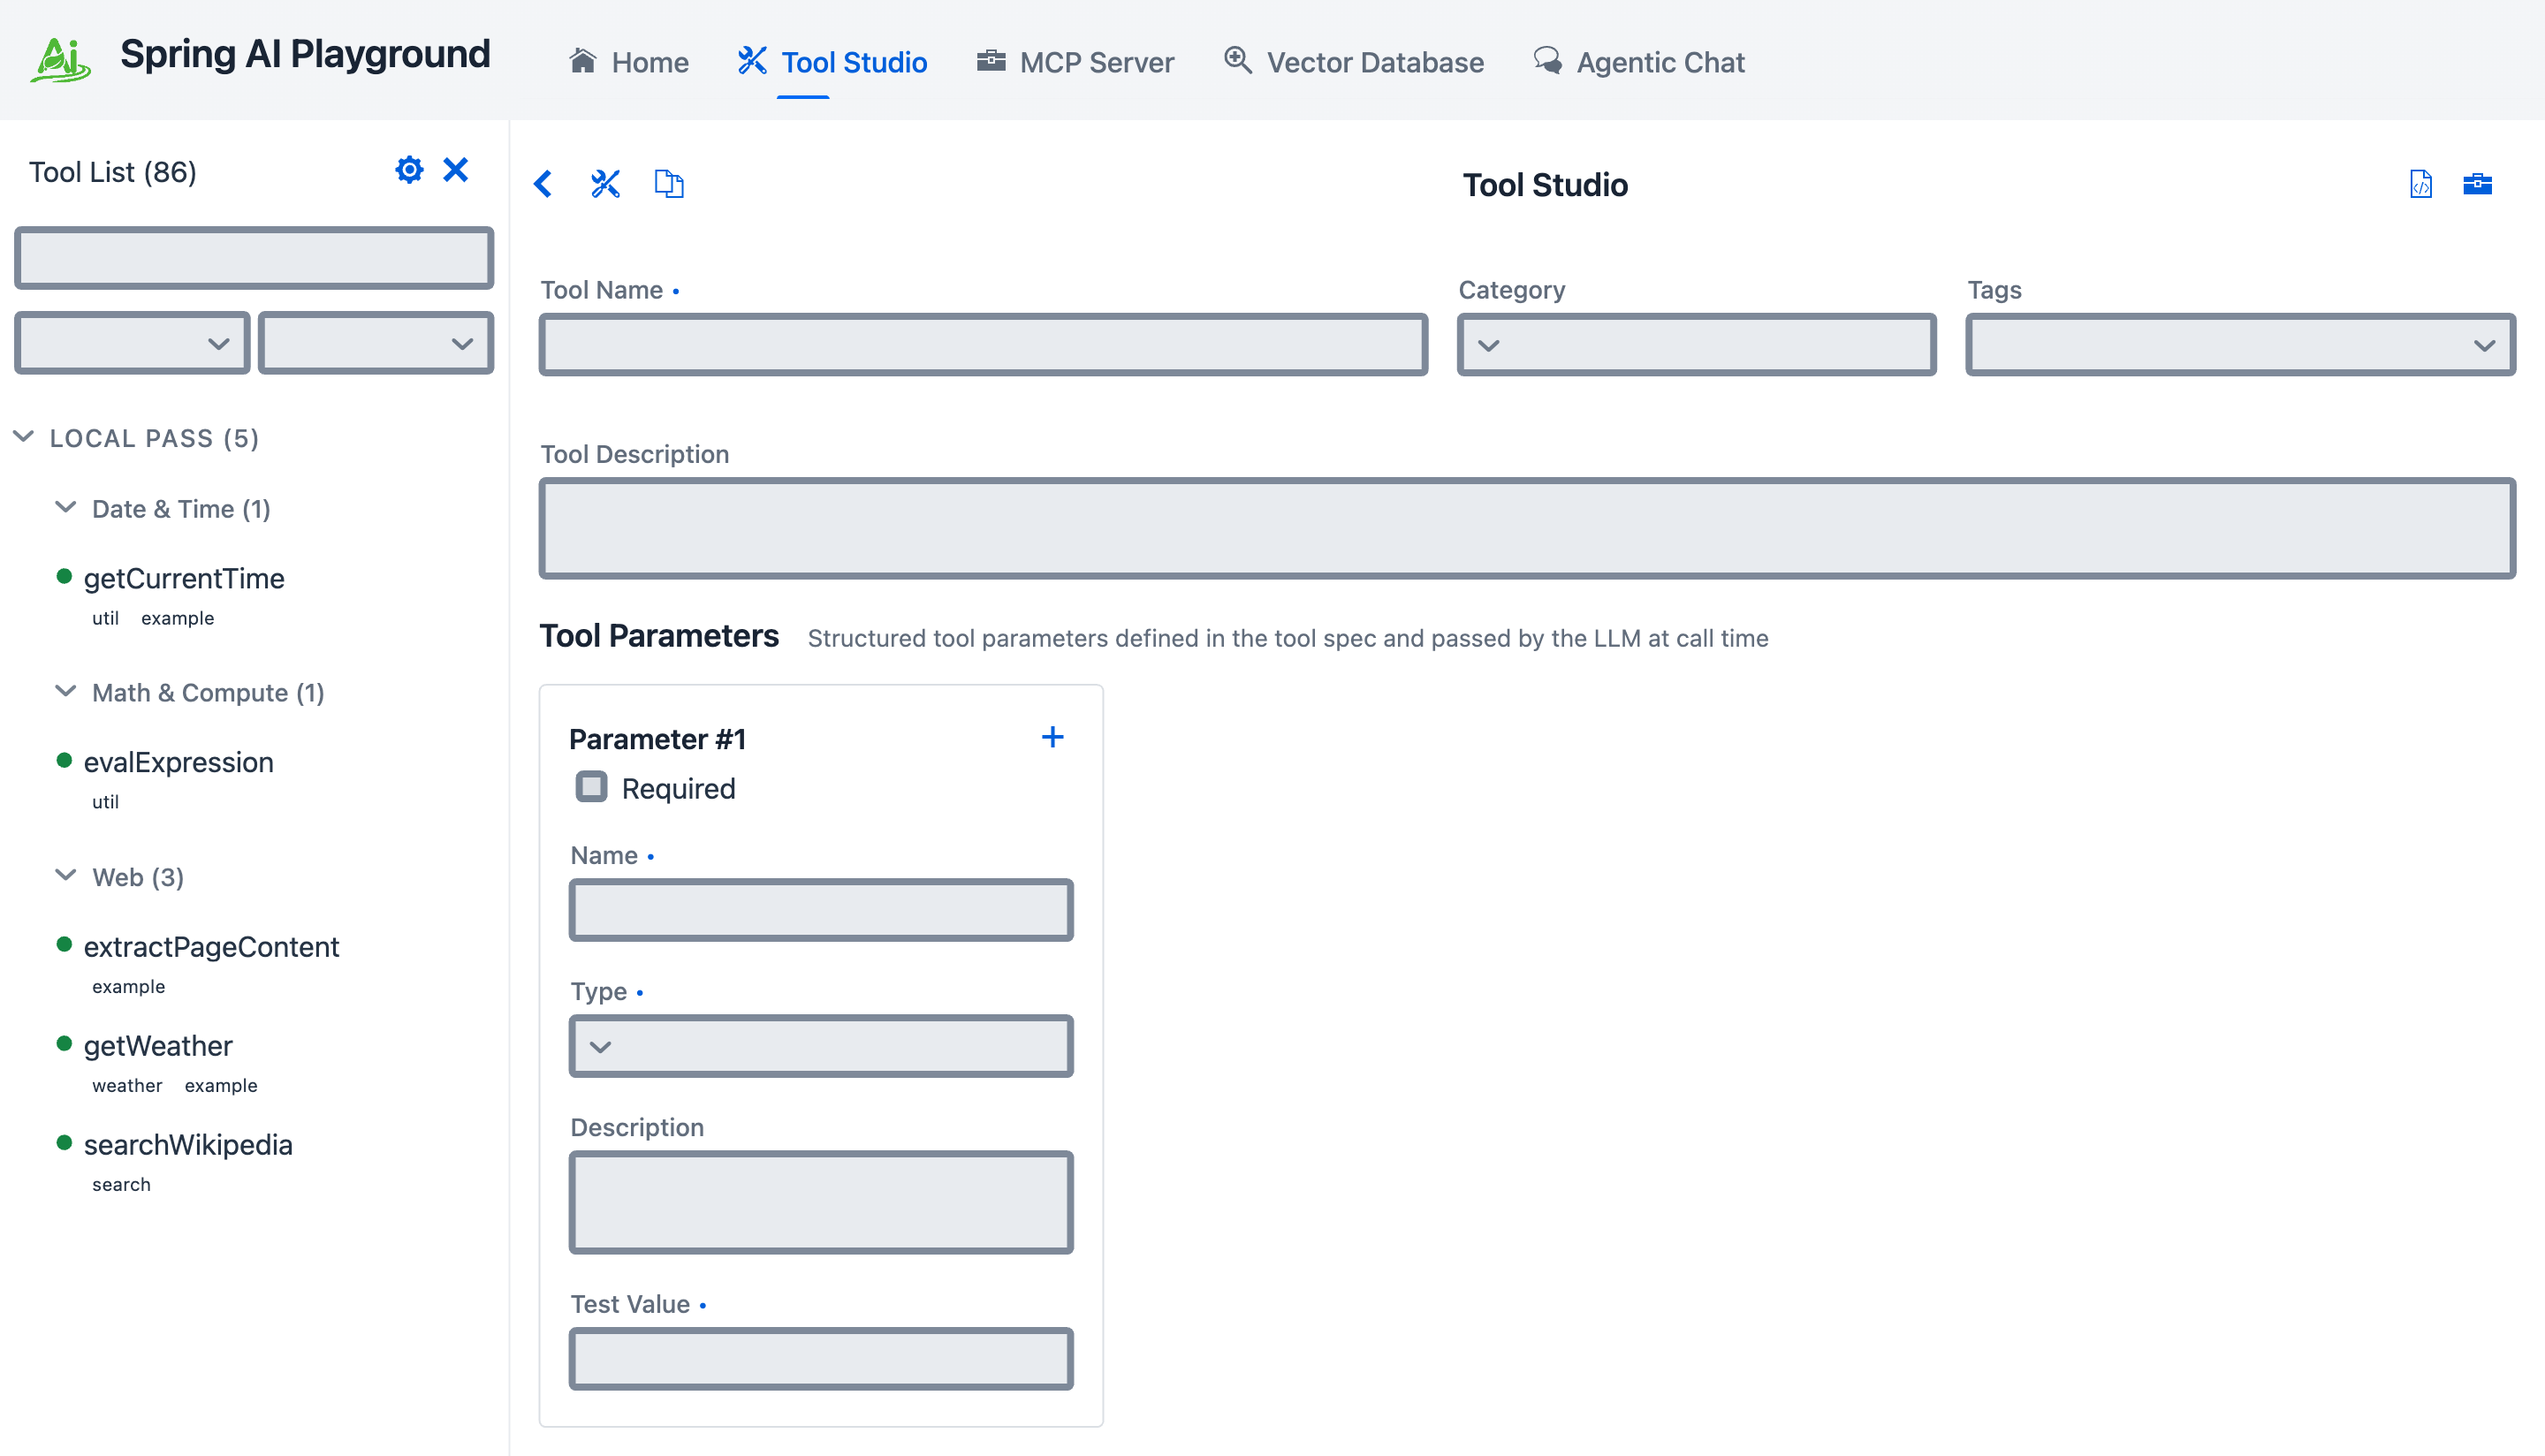
Task: Select the Tool Studio tab
Action: pos(832,62)
